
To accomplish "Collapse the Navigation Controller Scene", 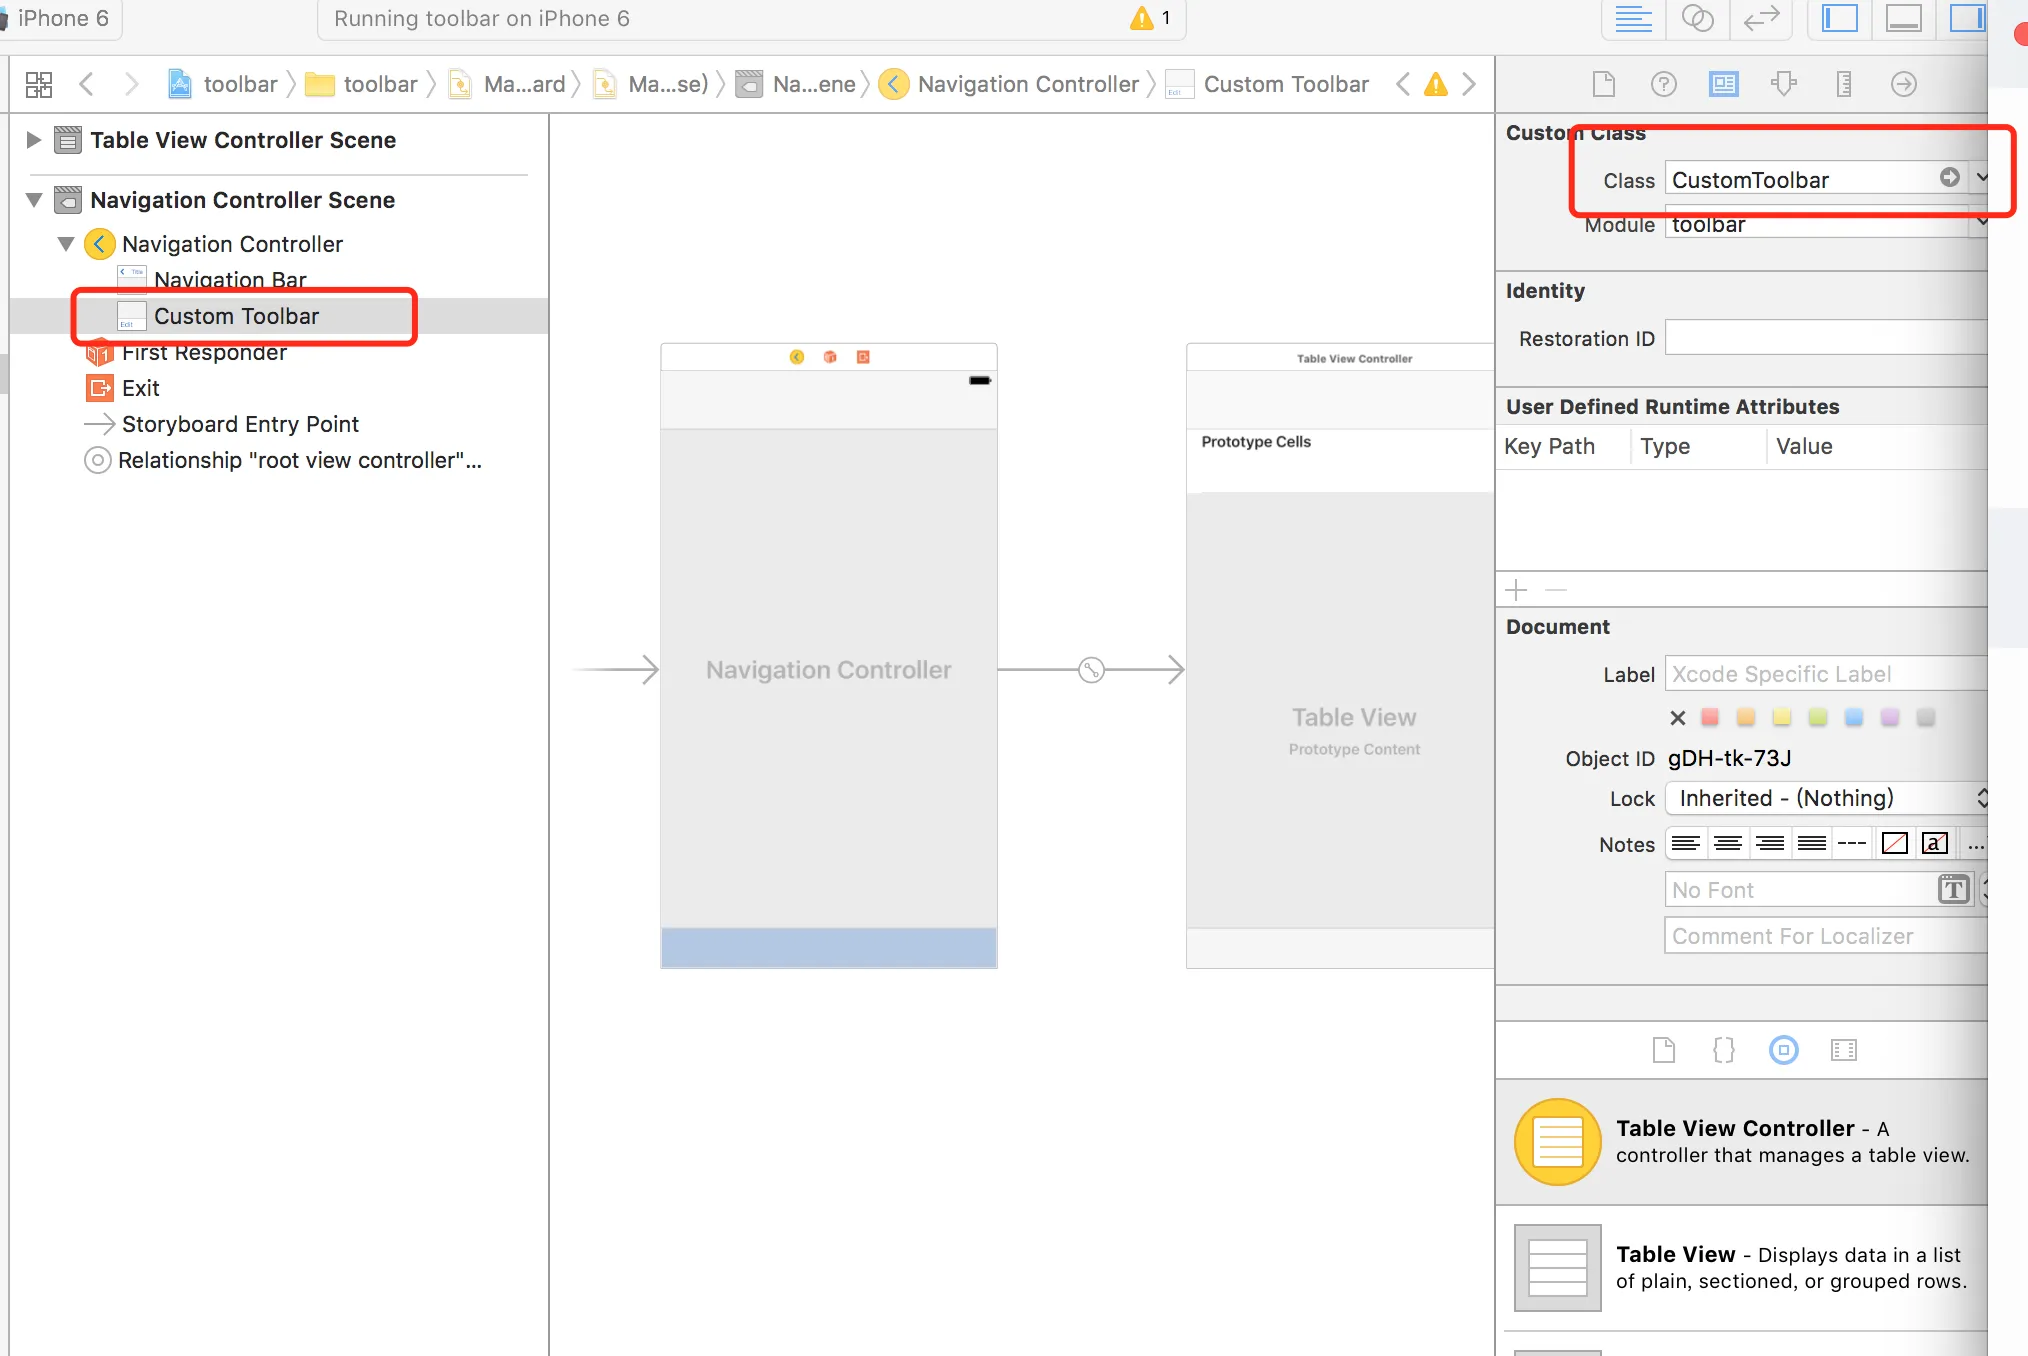I will click(33, 200).
